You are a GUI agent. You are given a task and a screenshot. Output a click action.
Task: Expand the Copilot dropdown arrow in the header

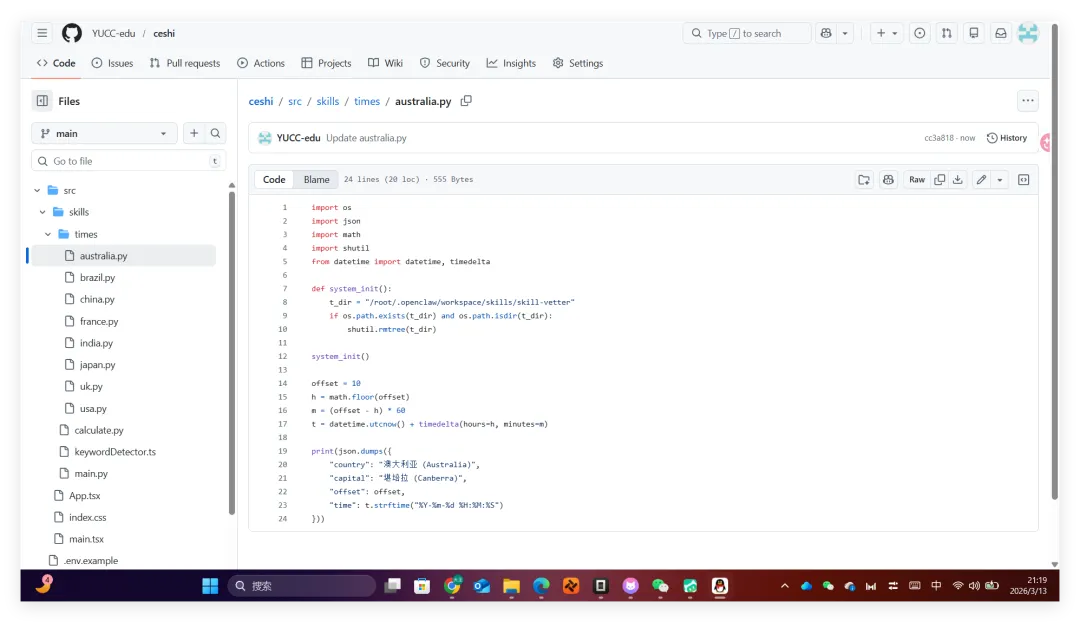(845, 33)
